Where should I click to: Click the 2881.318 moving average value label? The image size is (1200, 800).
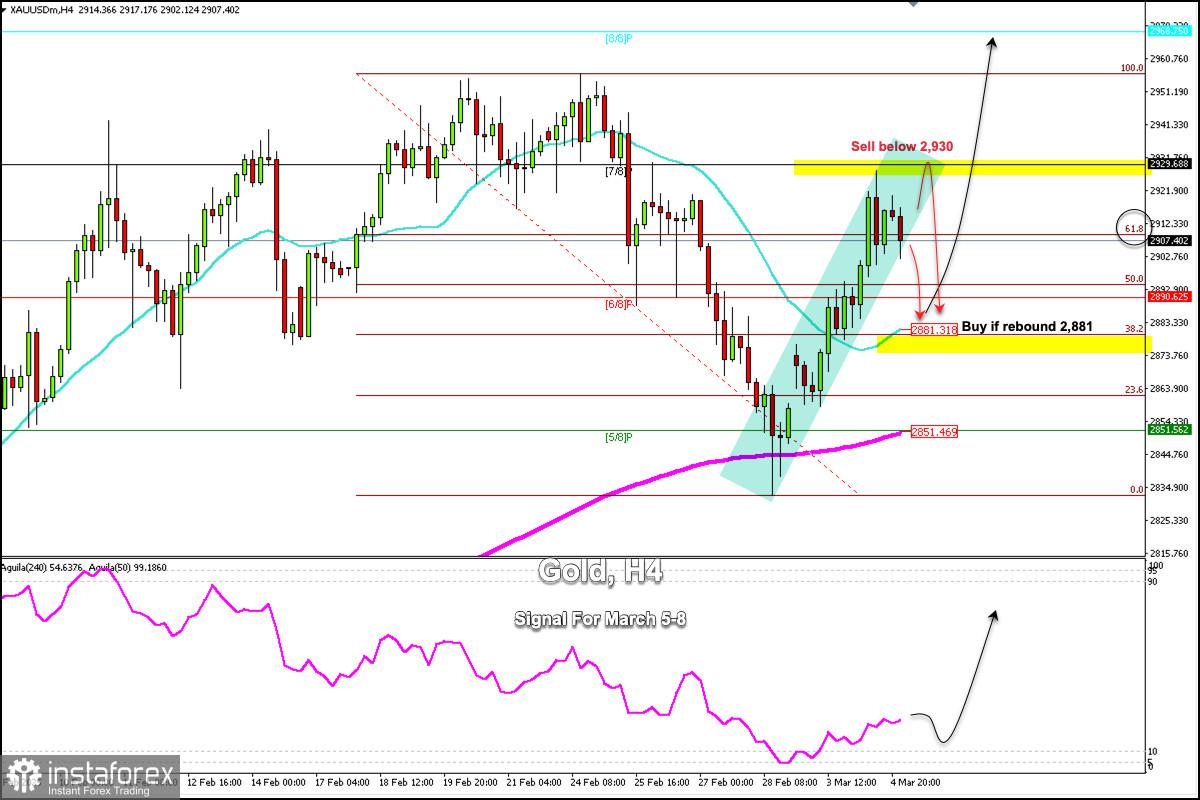tap(934, 328)
